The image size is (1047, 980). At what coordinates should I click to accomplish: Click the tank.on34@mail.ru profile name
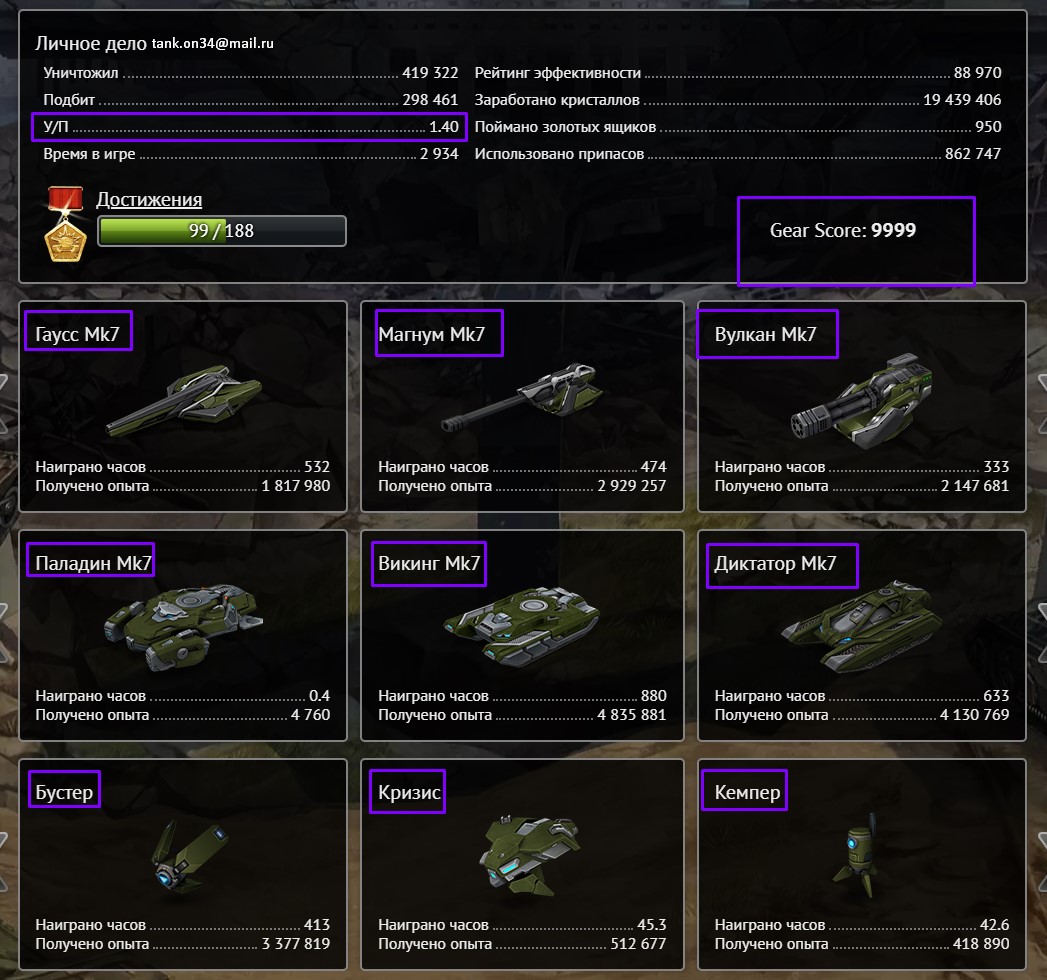[x=212, y=43]
